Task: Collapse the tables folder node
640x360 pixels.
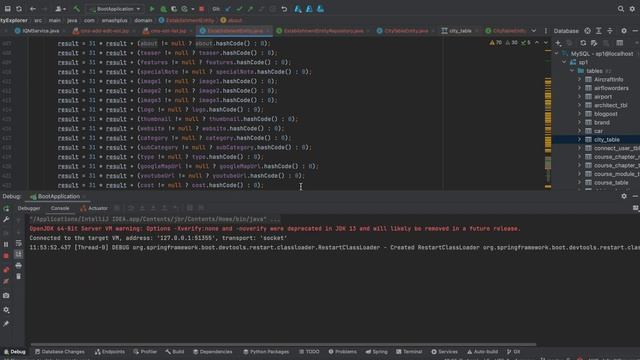Action: point(572,71)
